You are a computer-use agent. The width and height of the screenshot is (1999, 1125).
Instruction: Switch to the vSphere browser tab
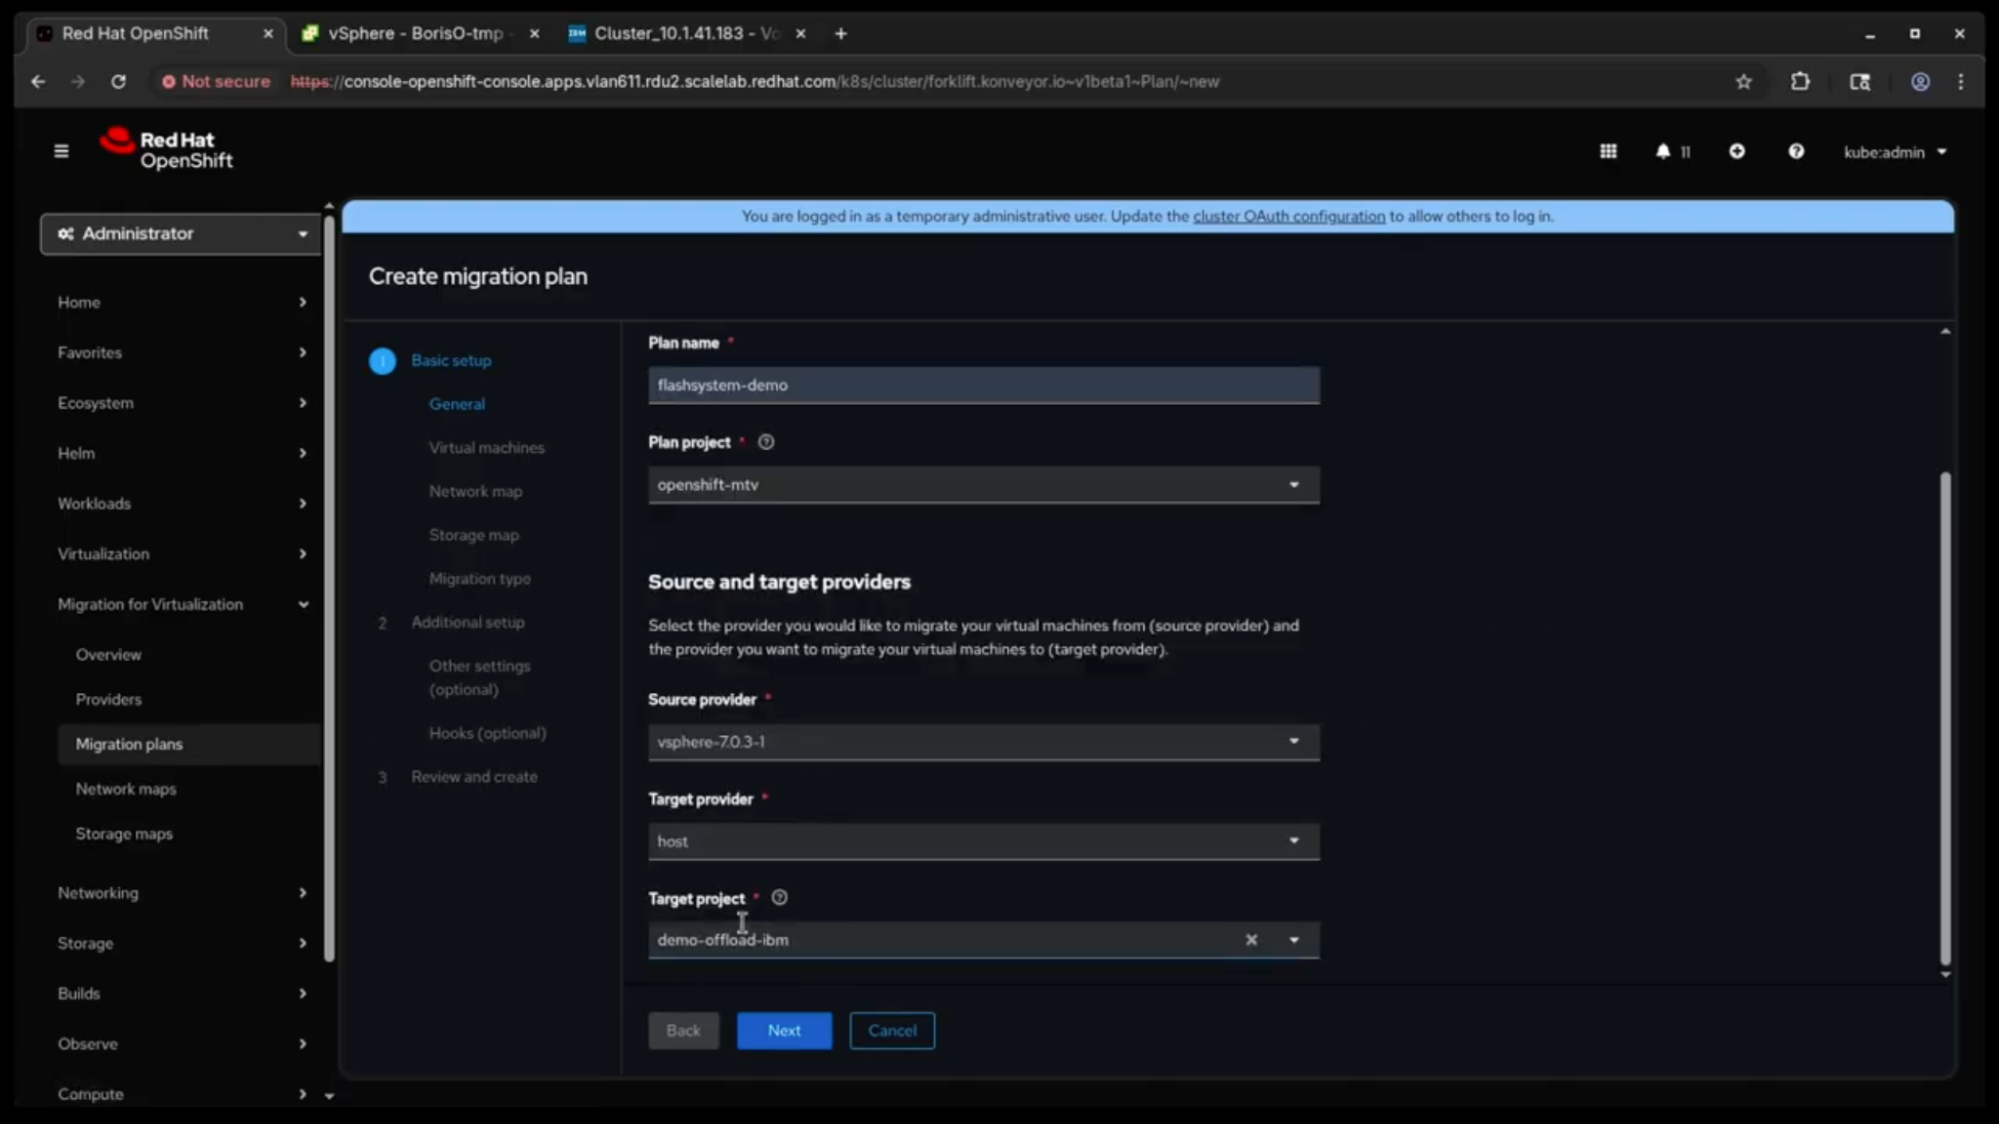pyautogui.click(x=415, y=33)
